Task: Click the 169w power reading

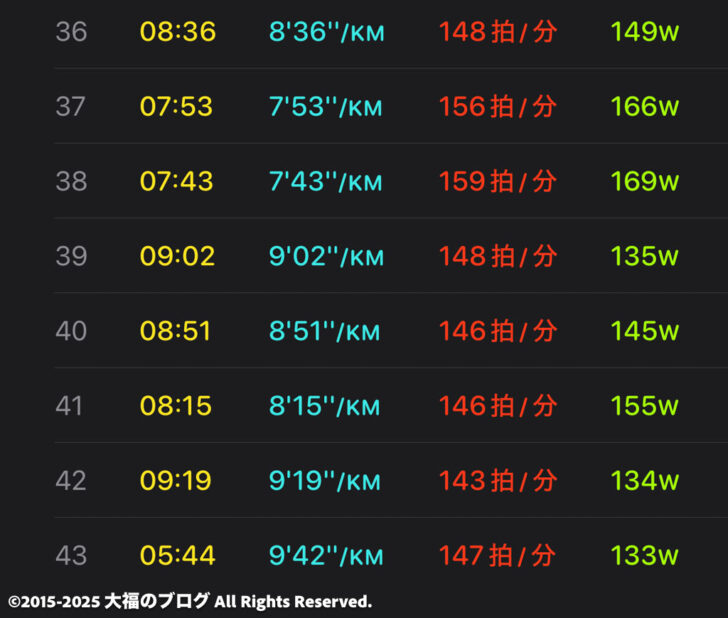Action: 644,182
